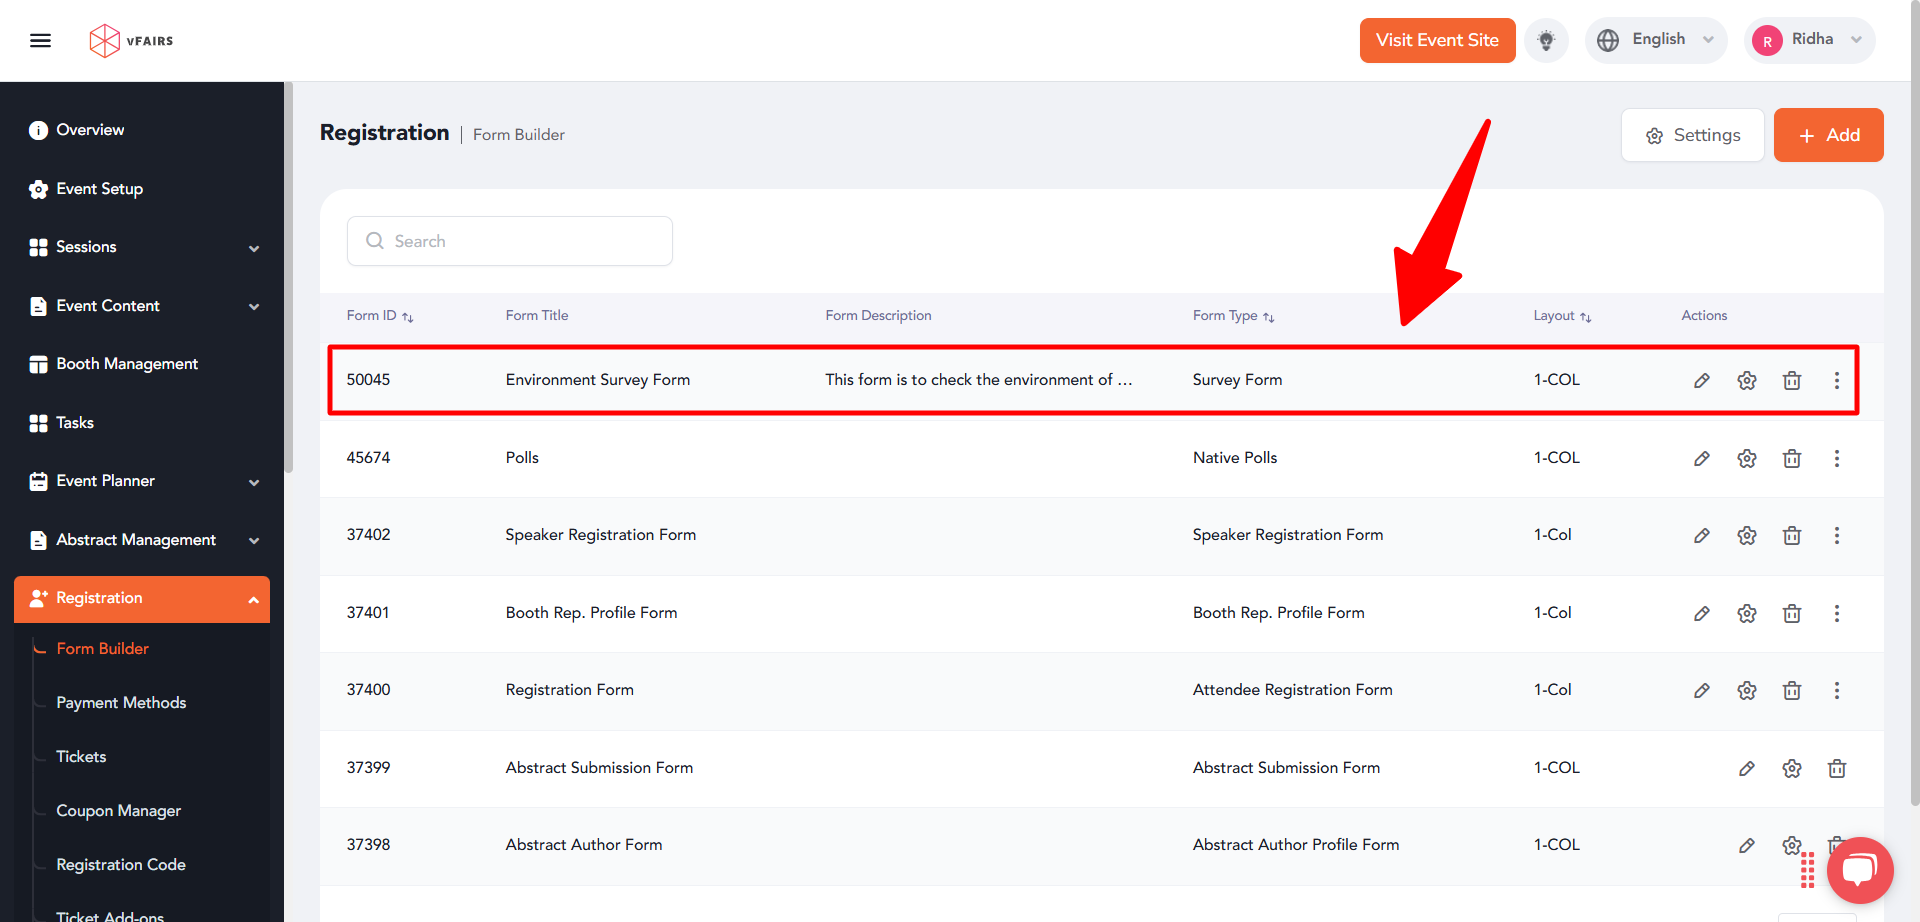Open the chat support bubble

[1860, 870]
